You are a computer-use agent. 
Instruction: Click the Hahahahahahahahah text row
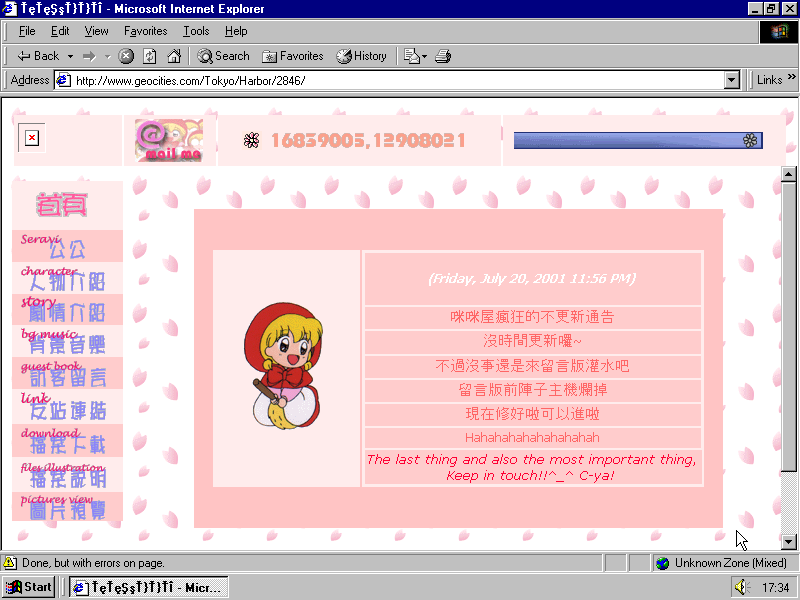533,438
